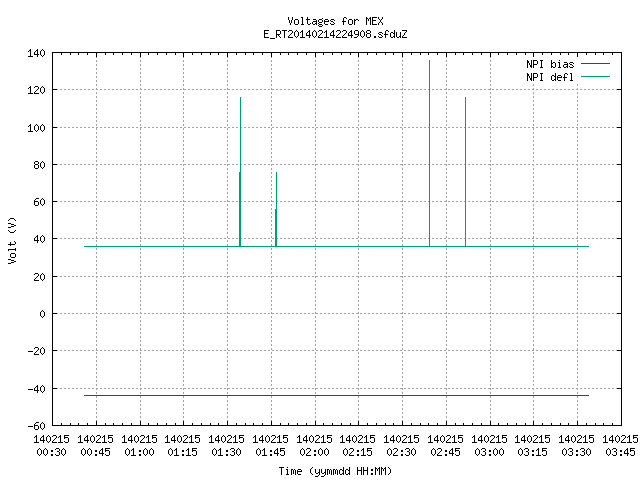Click the x-axis time label 02:00

click(314, 452)
